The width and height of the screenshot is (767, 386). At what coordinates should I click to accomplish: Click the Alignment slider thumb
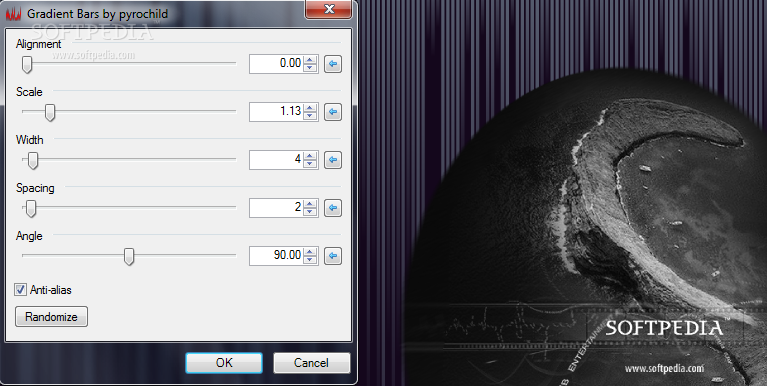pos(27,64)
